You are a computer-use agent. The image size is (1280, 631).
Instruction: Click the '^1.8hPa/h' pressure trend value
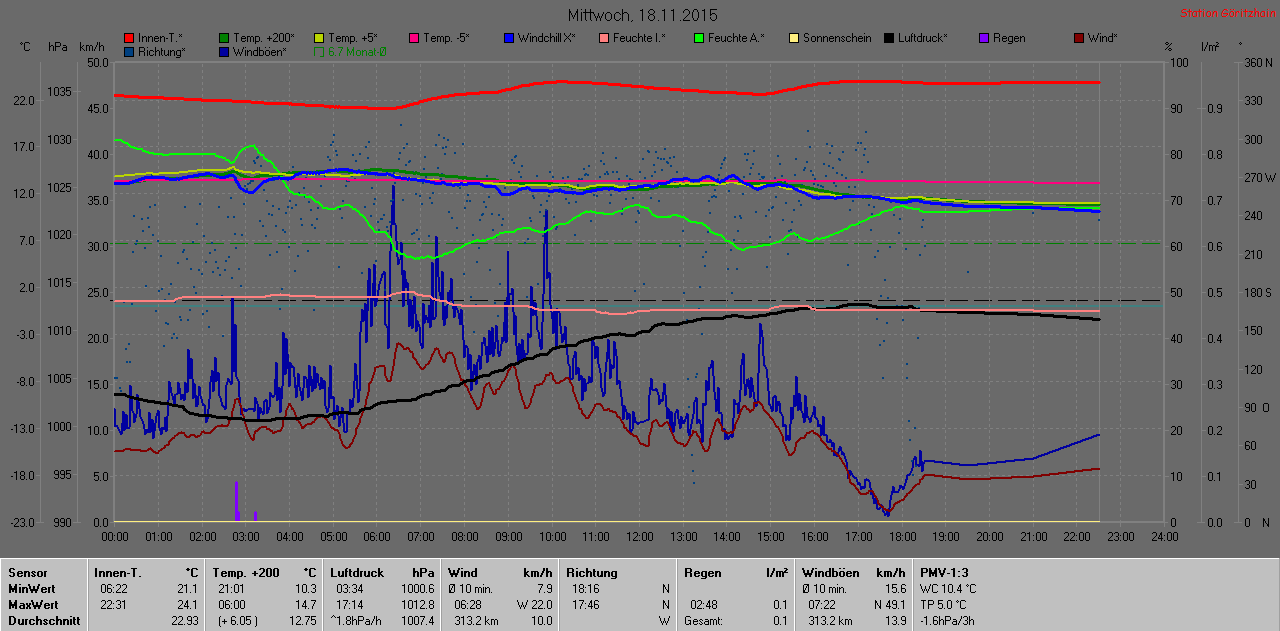(x=356, y=621)
